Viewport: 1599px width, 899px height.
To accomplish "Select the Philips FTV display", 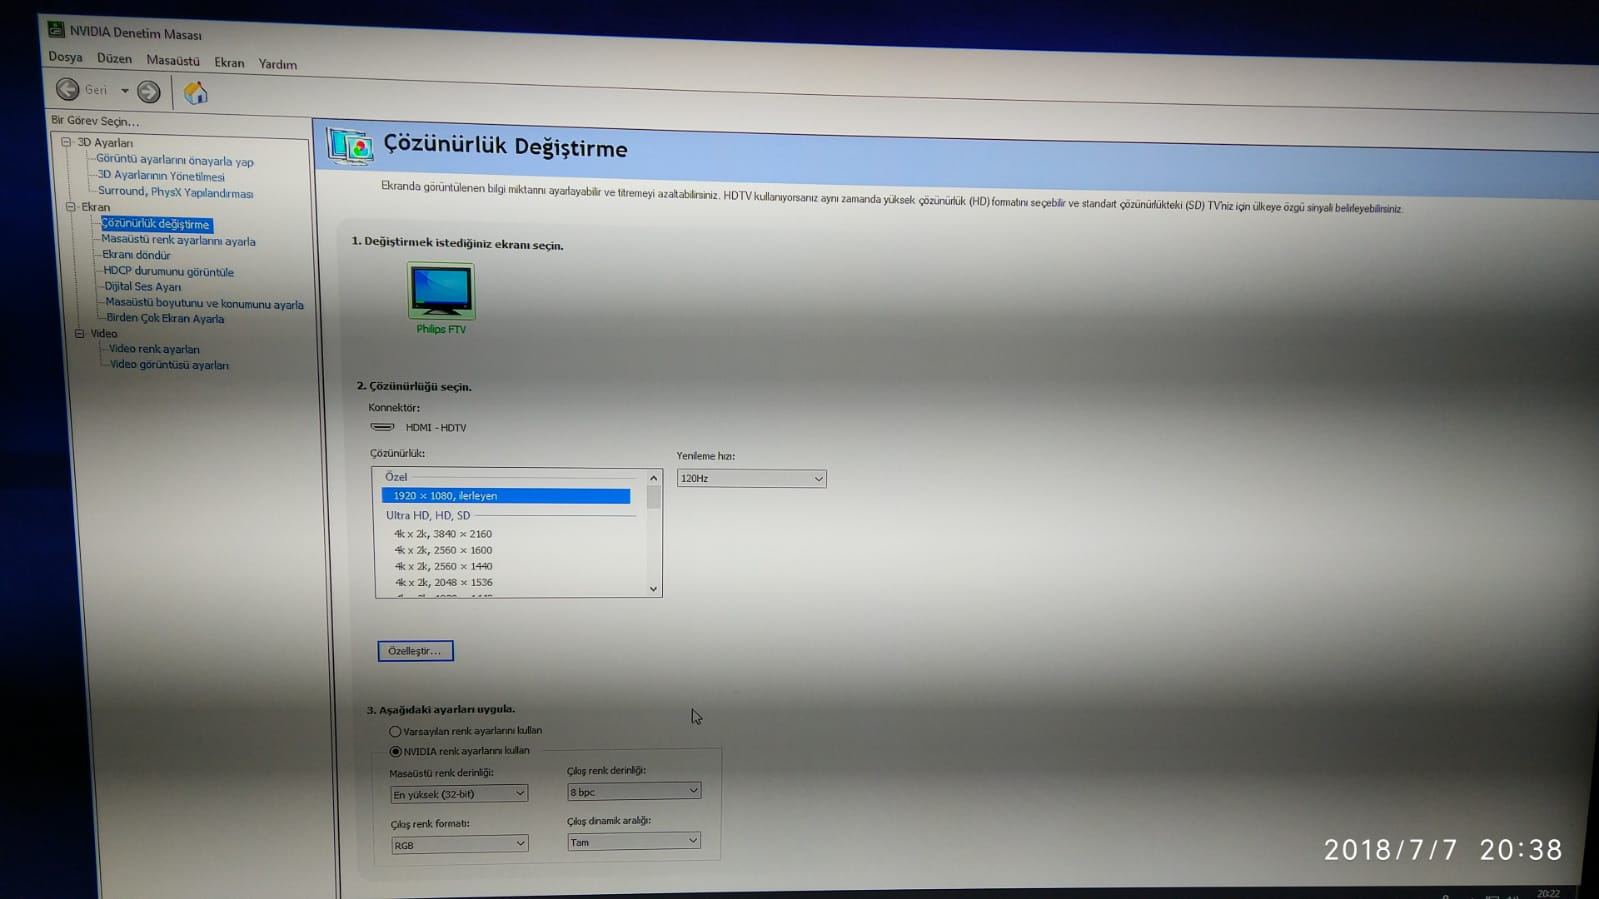I will [x=441, y=299].
